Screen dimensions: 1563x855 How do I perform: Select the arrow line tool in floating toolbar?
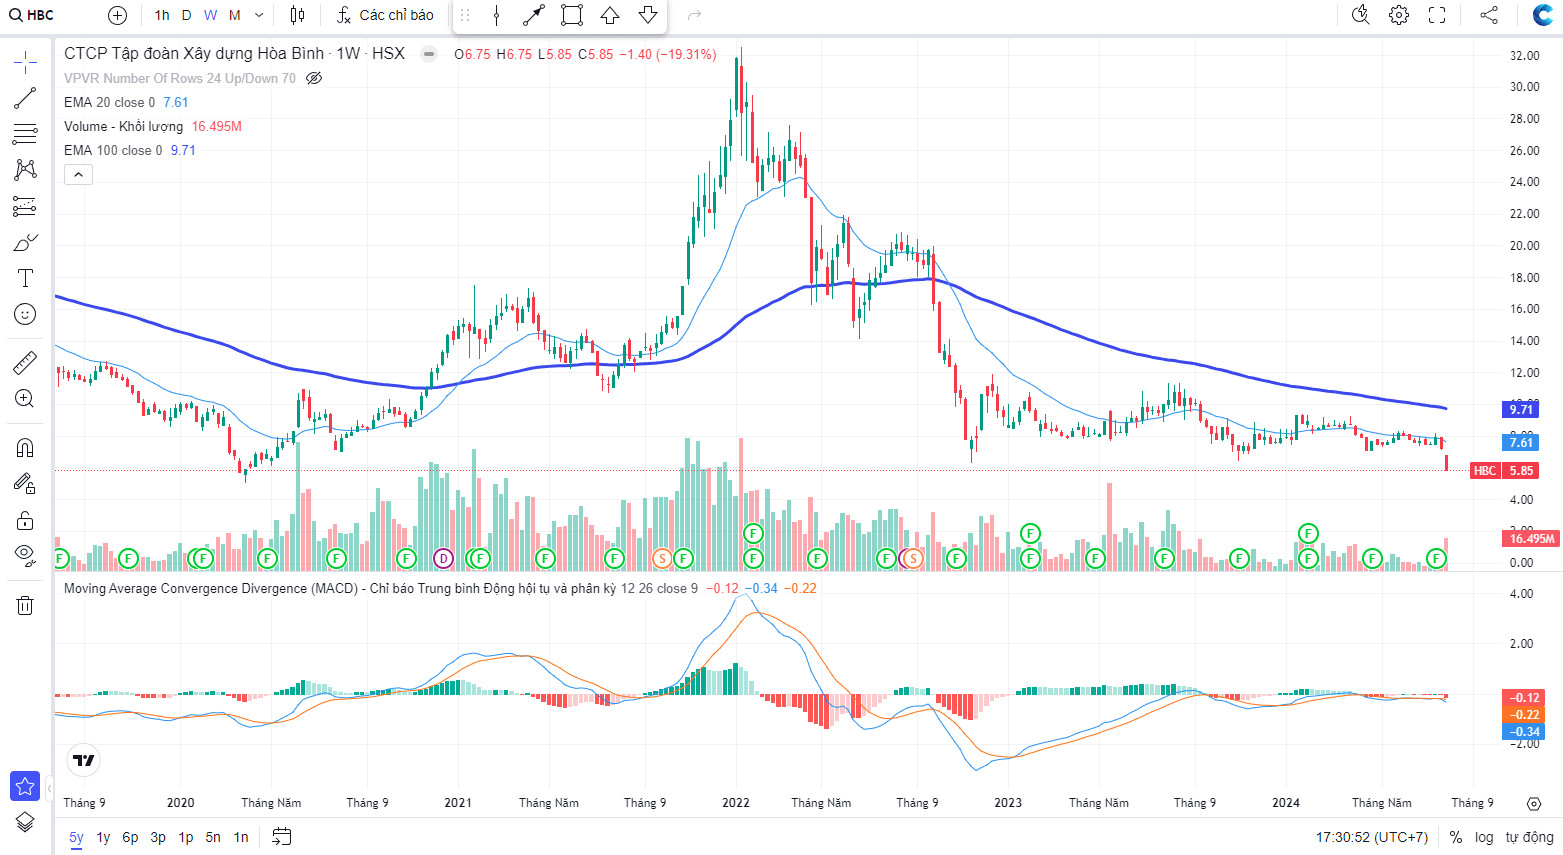pyautogui.click(x=534, y=15)
